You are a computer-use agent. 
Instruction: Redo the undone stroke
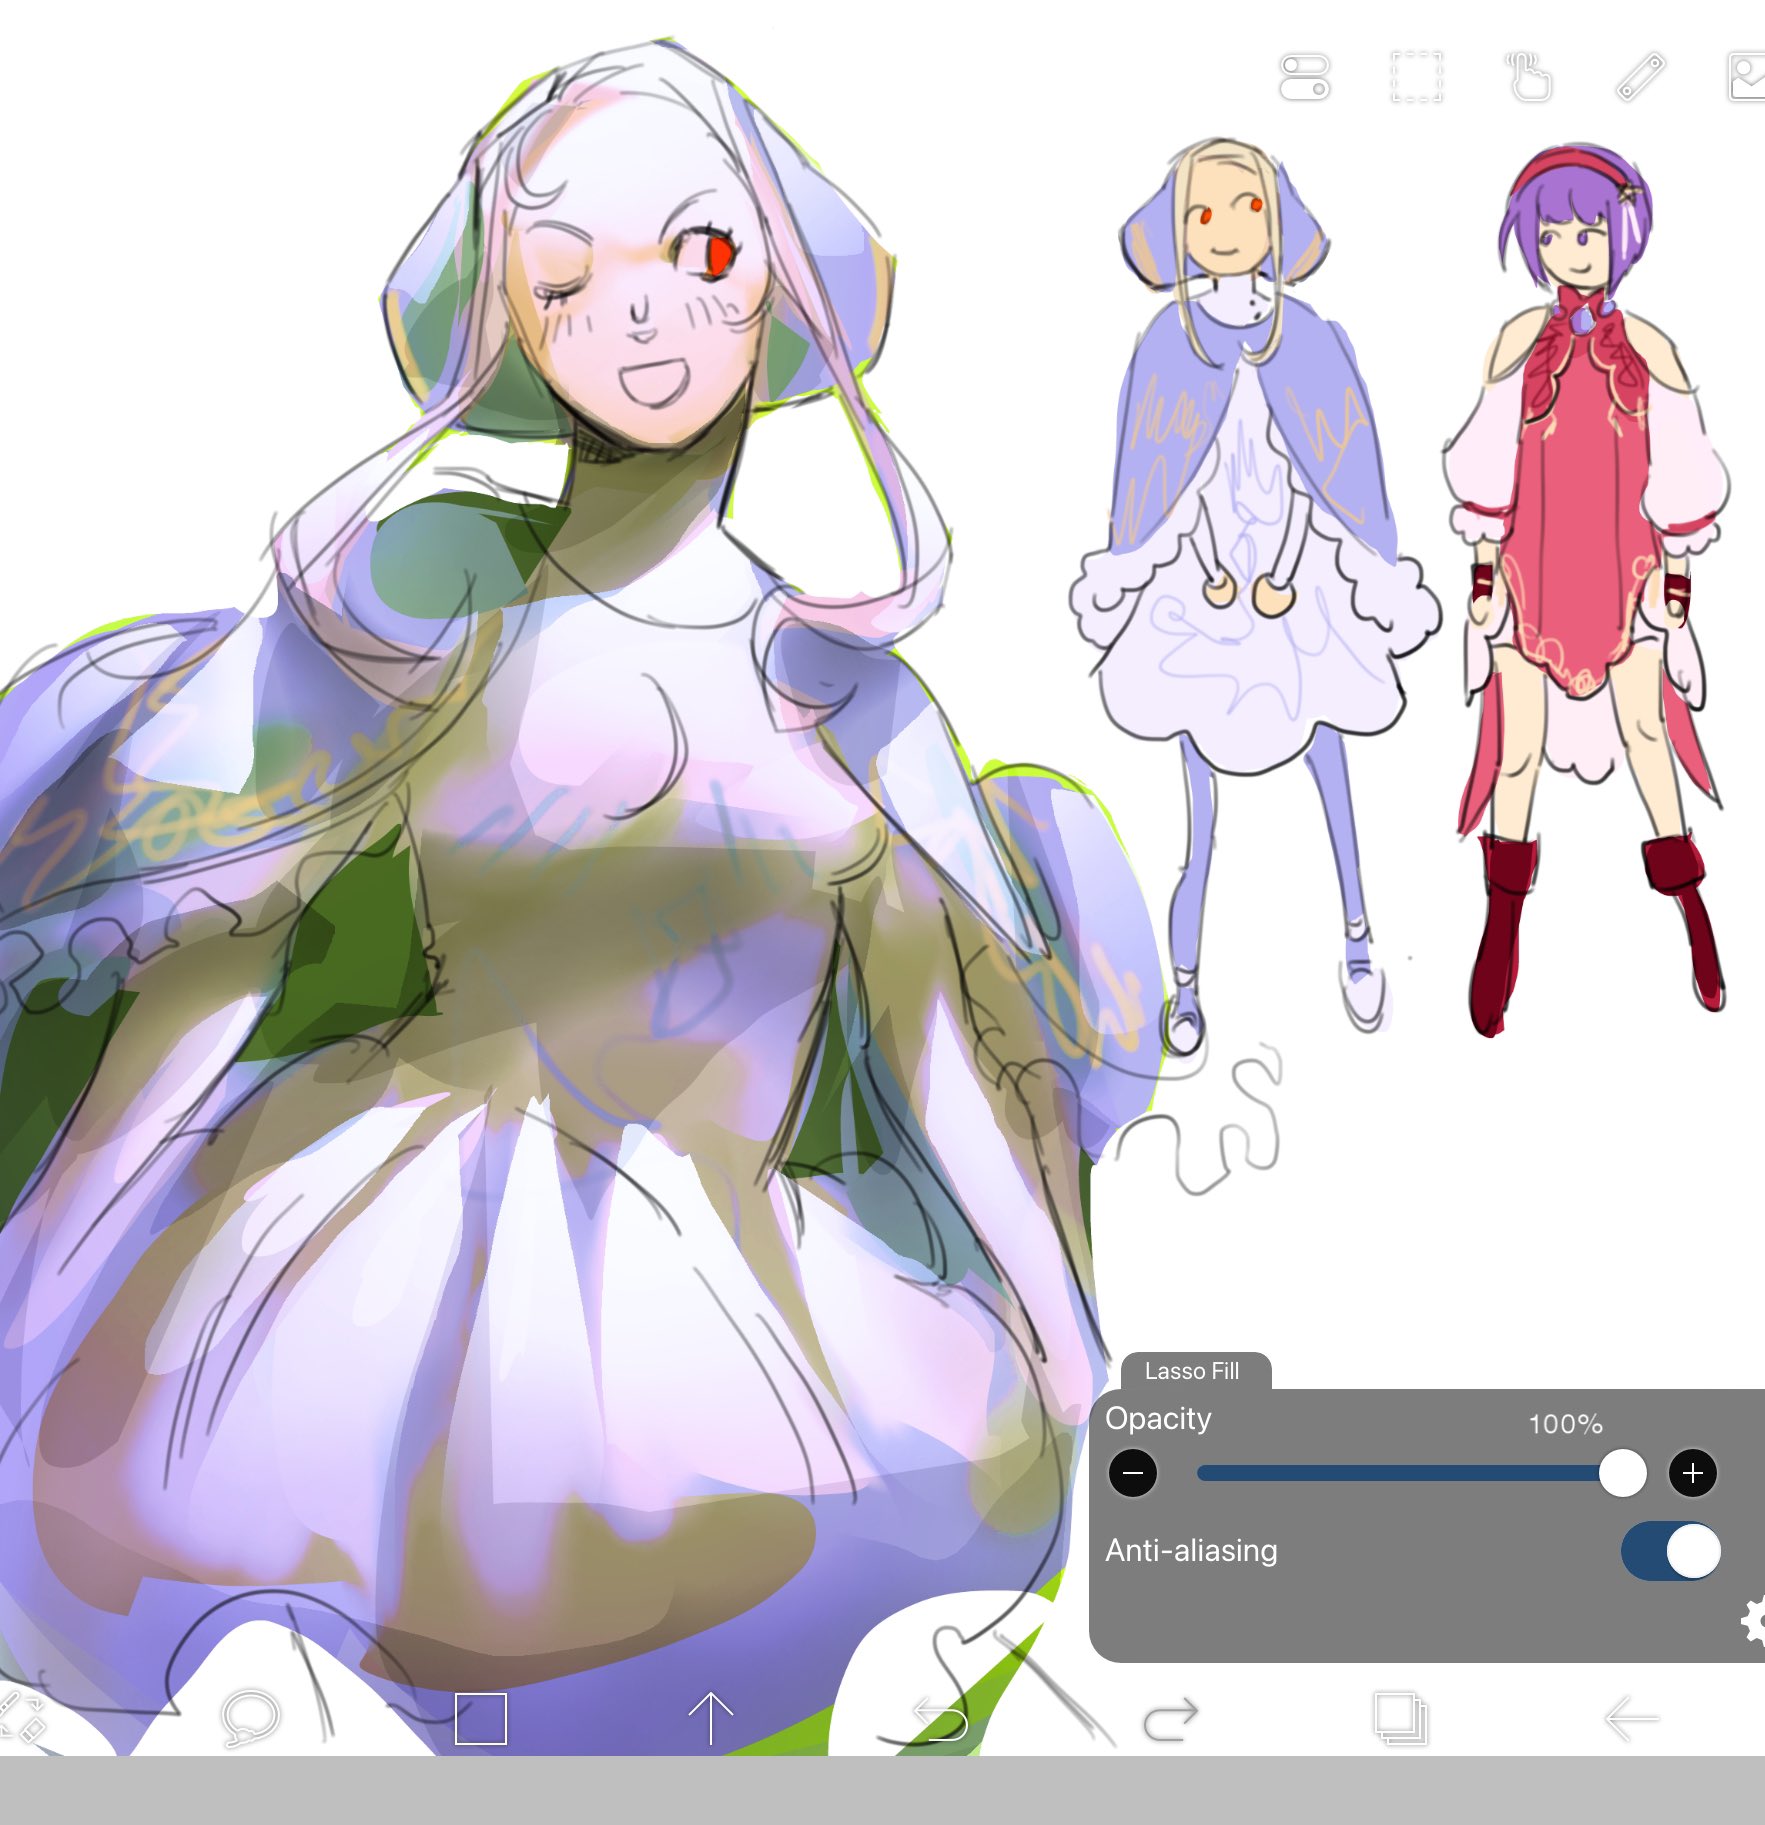(x=1170, y=1720)
